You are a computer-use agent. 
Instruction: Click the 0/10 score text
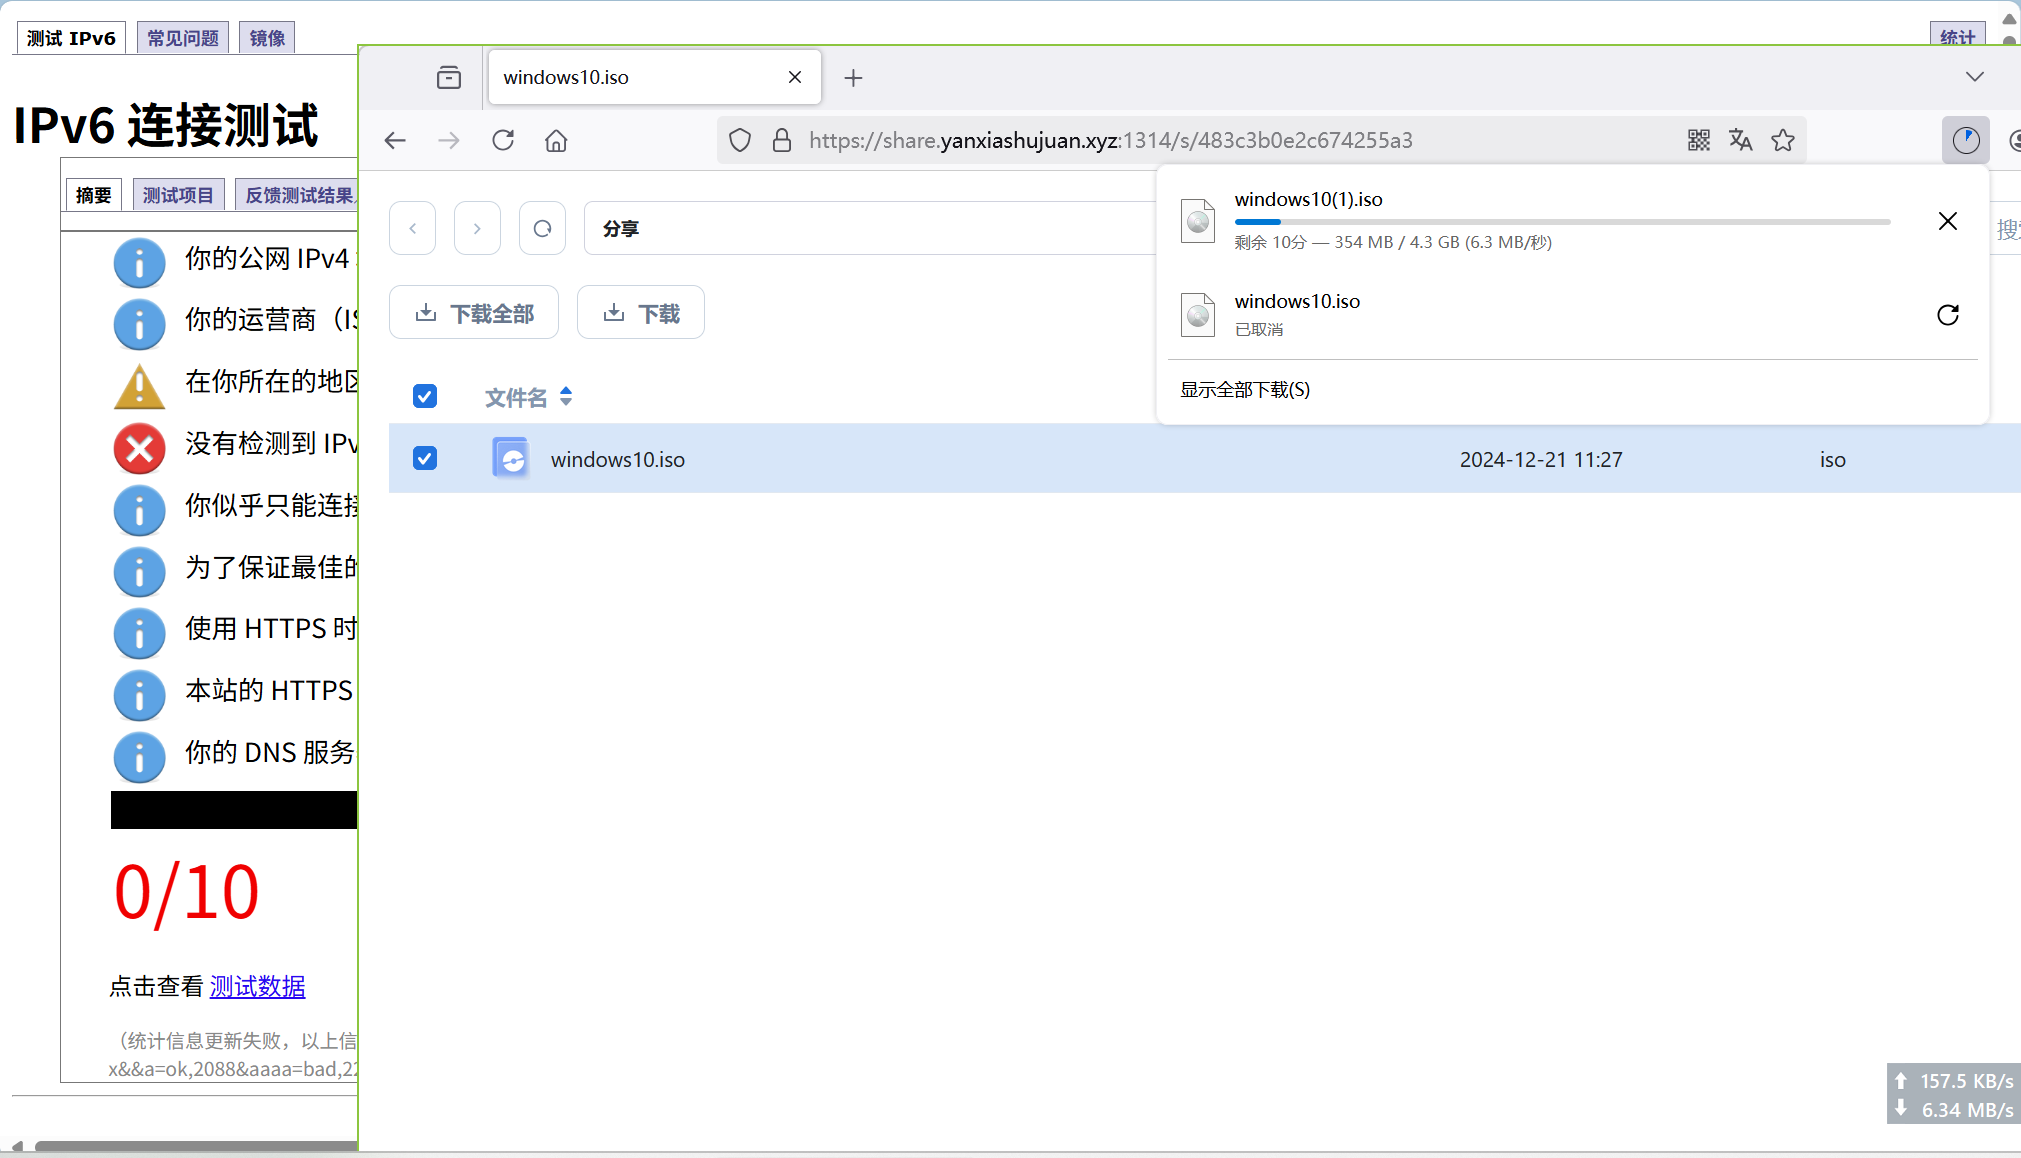[x=187, y=892]
